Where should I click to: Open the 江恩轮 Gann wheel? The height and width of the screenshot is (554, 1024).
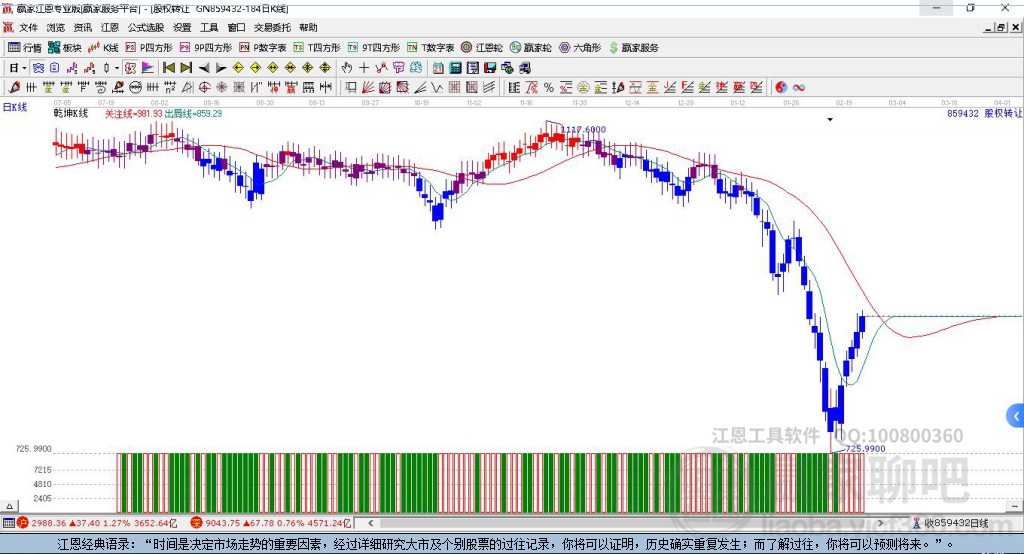click(482, 48)
